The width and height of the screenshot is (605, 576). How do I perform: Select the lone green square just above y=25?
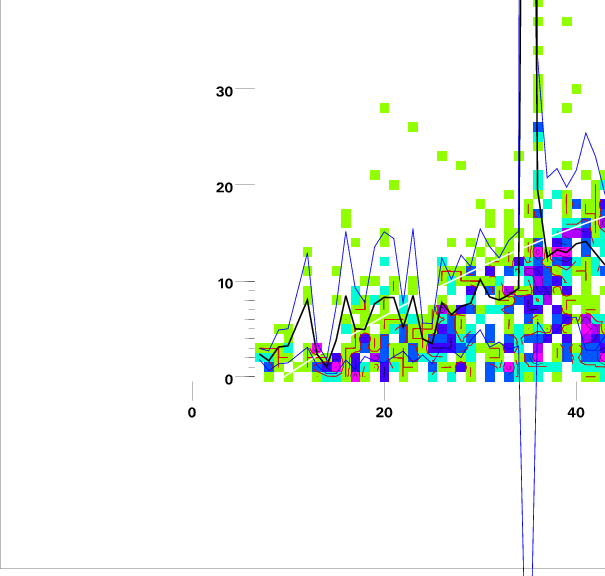(413, 127)
